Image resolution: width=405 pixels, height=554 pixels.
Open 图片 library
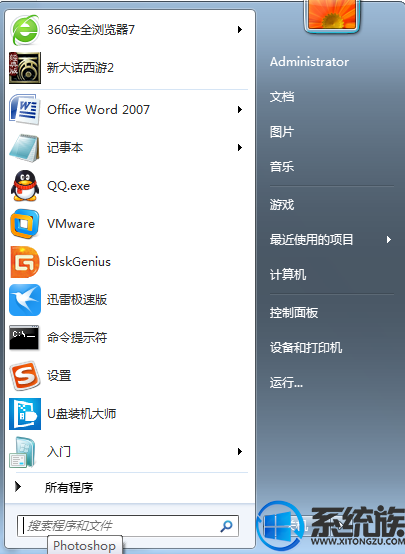click(282, 132)
